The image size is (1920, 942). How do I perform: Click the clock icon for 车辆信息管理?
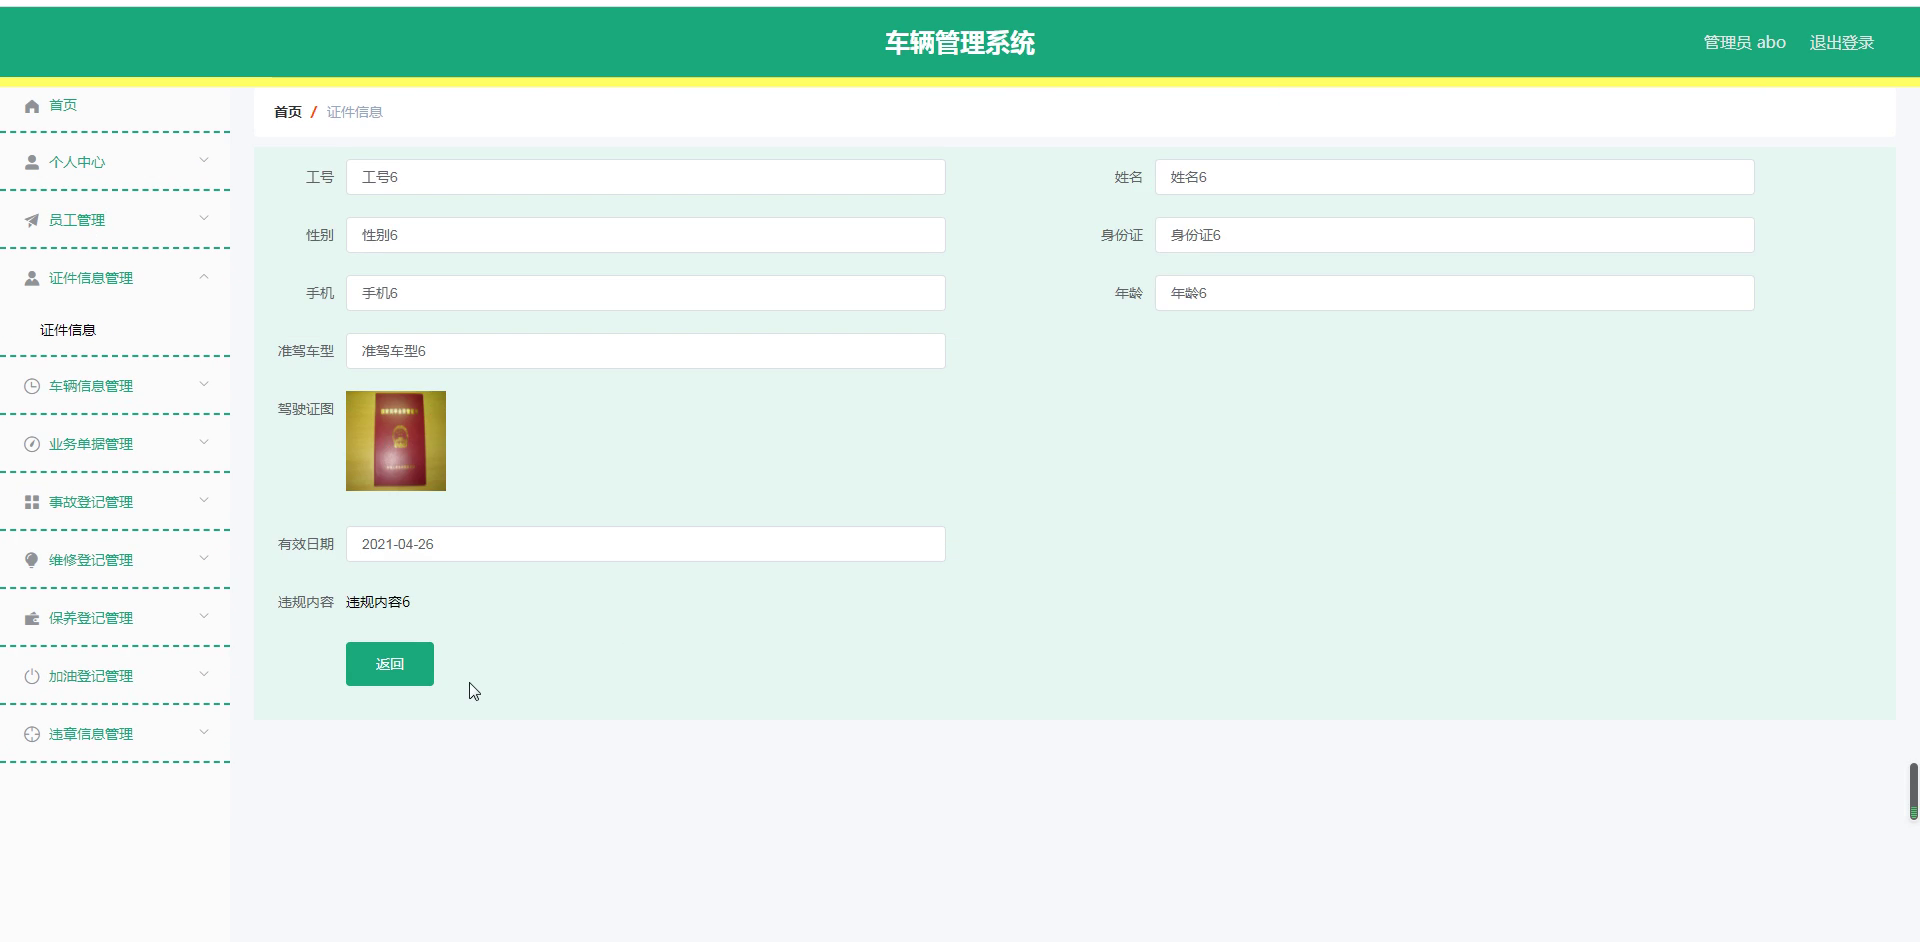pyautogui.click(x=32, y=386)
